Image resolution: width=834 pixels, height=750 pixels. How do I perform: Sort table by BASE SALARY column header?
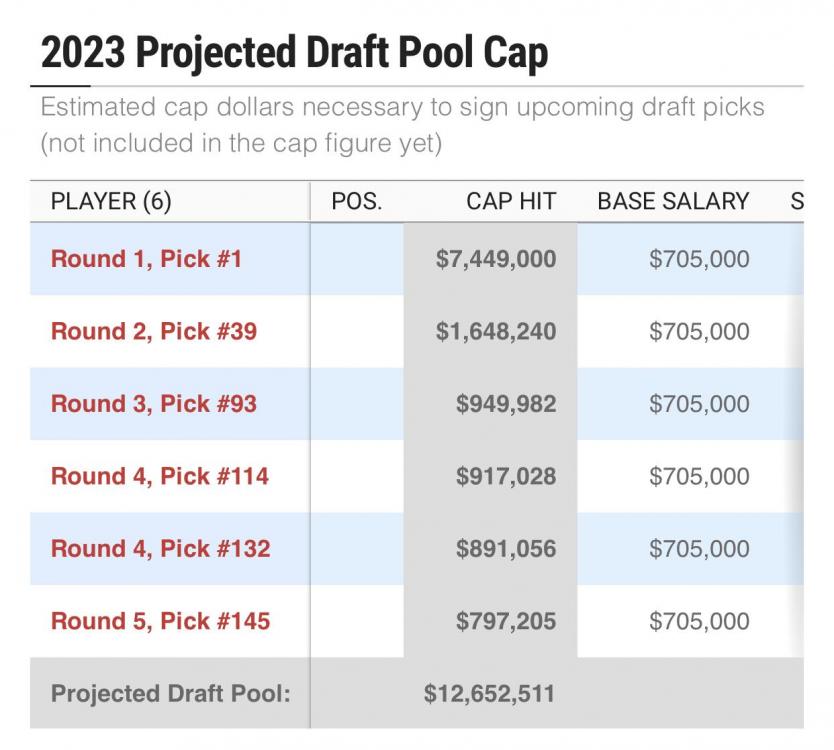coord(673,201)
